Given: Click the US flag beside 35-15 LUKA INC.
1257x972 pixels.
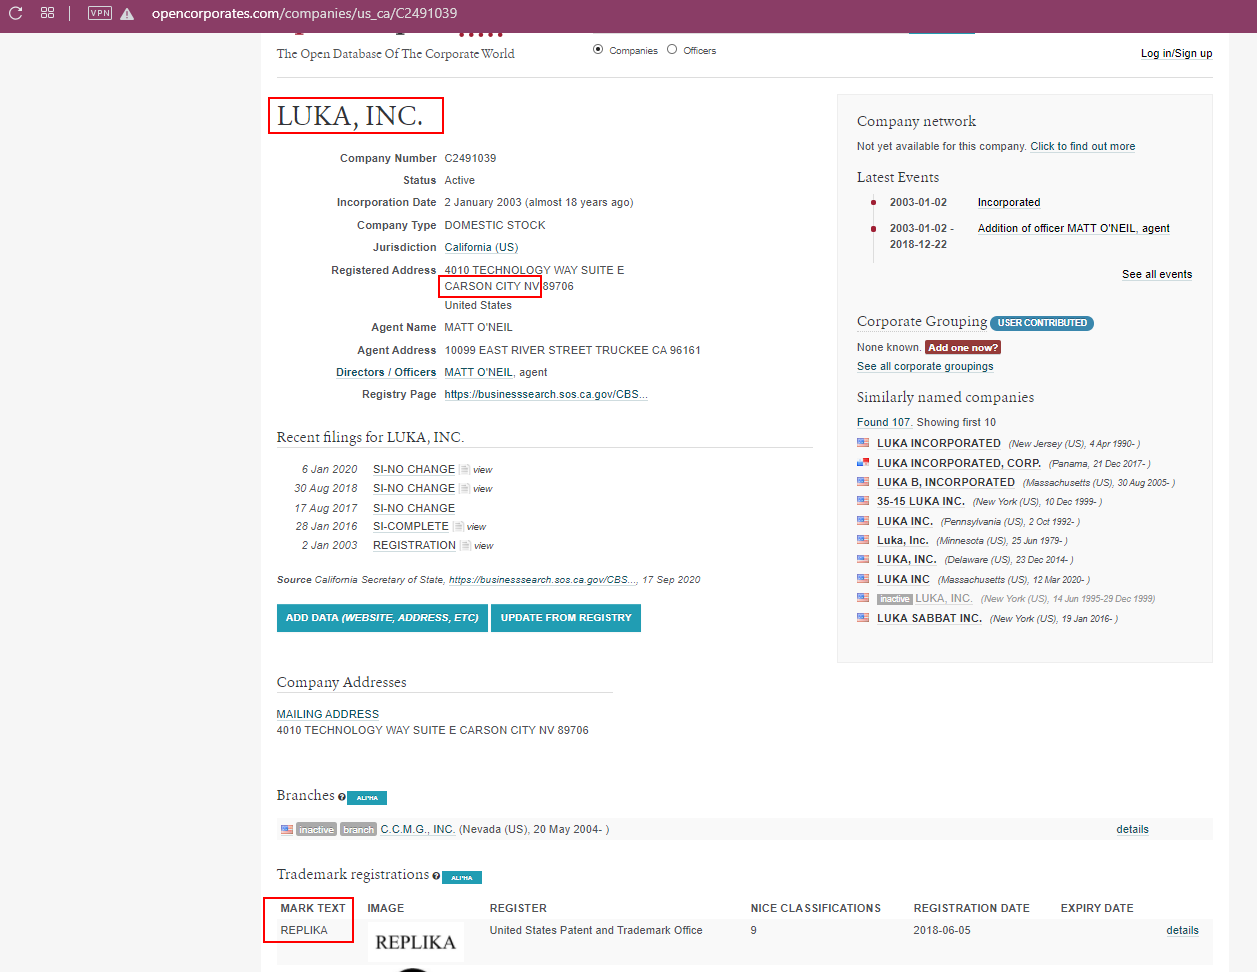Looking at the screenshot, I should (x=863, y=501).
